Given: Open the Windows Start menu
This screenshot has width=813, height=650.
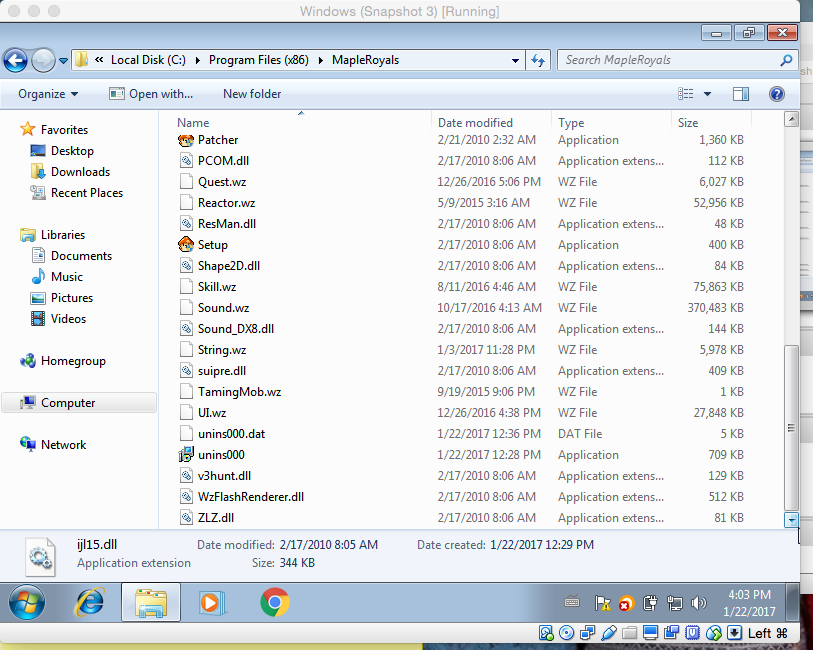Looking at the screenshot, I should click(27, 602).
